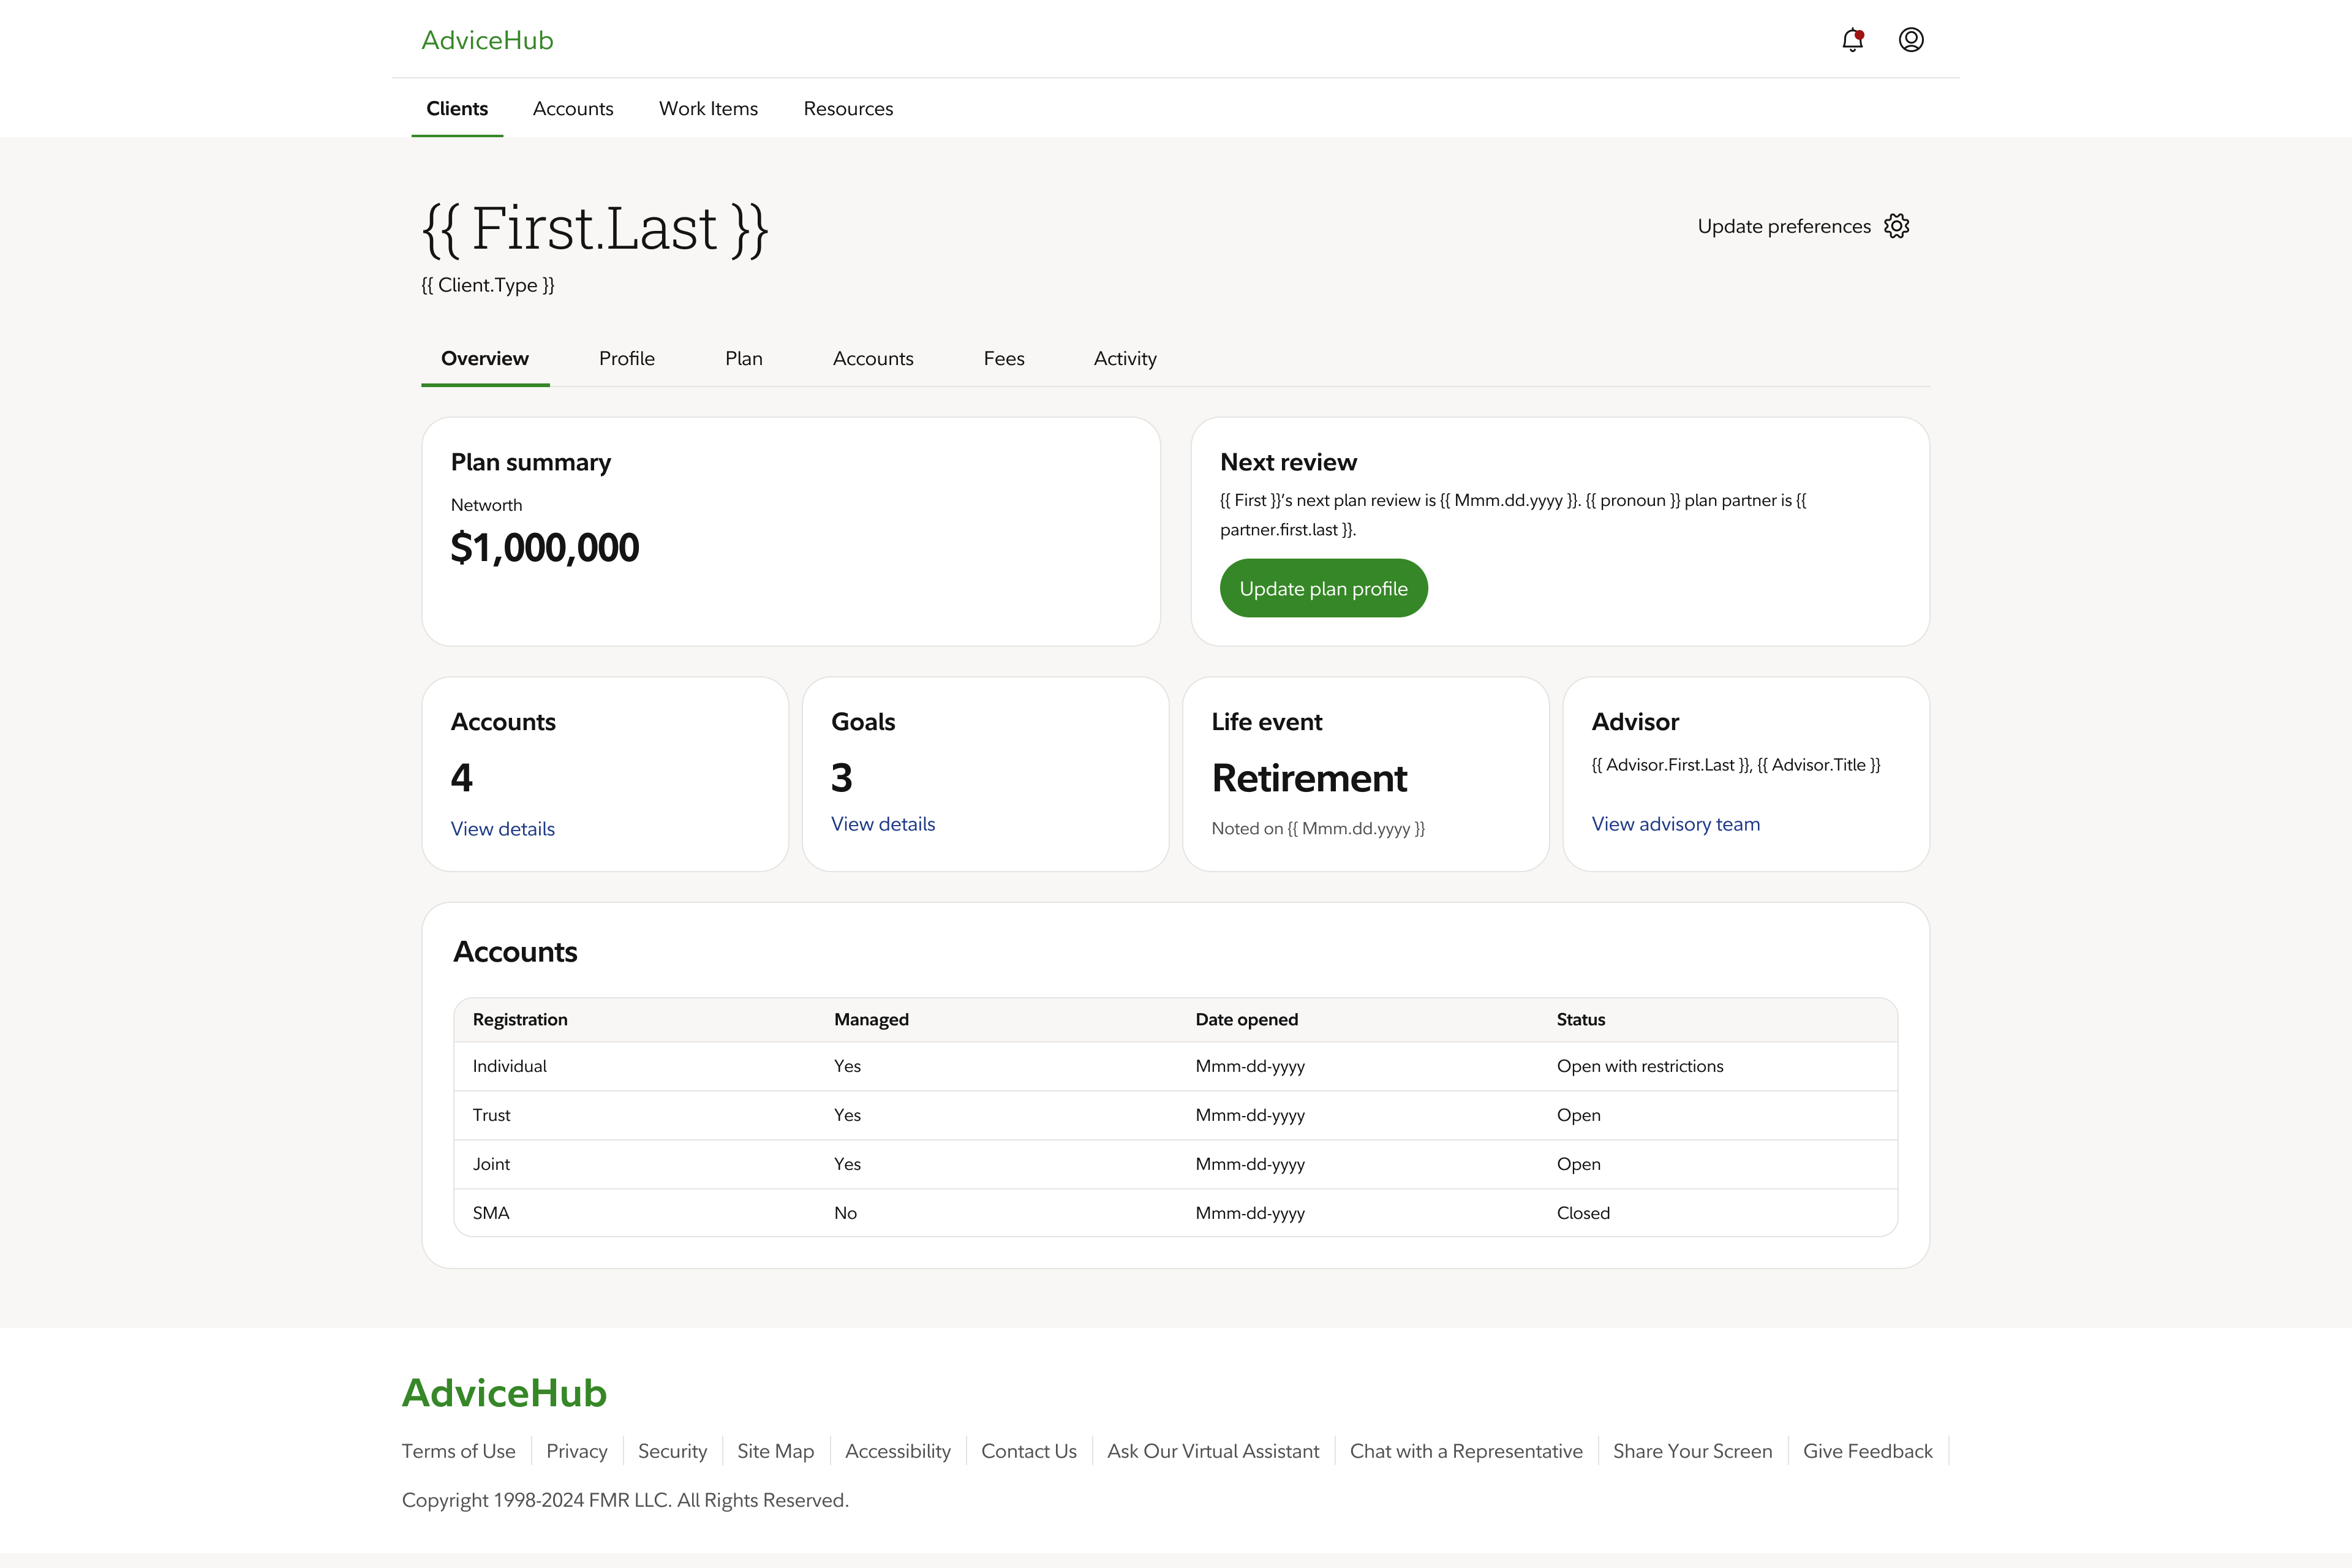Open the Security footer link
This screenshot has height=1568, width=2352.
tap(672, 1451)
